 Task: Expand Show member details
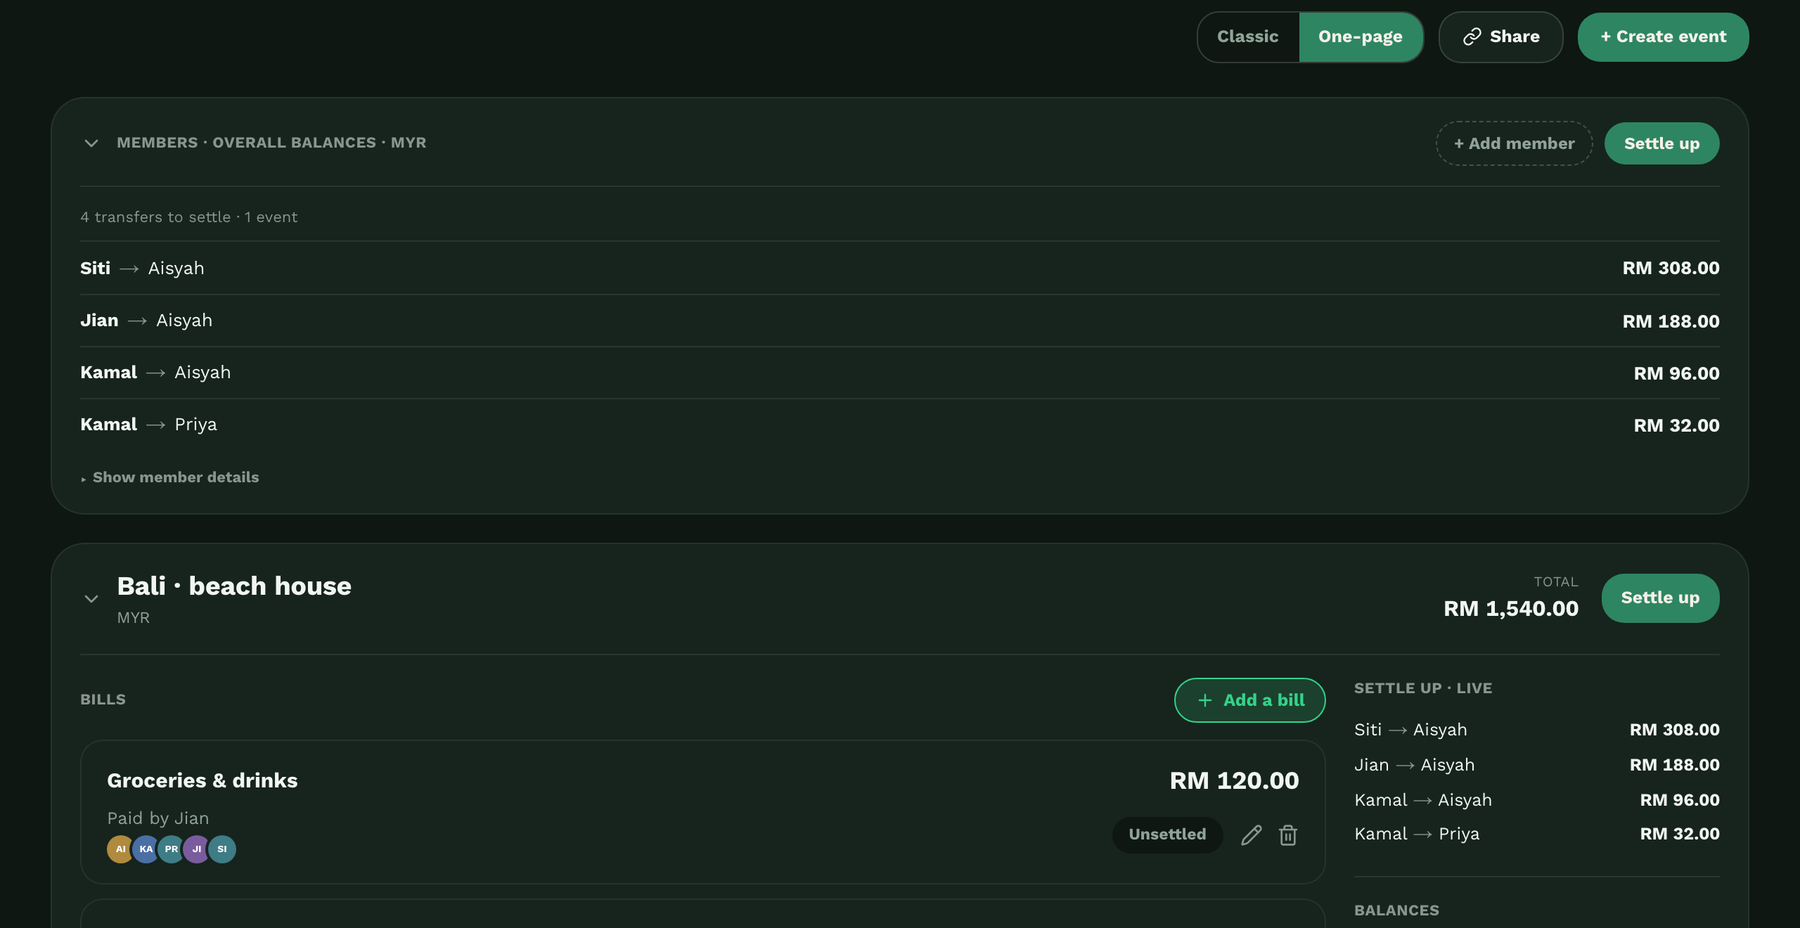(x=170, y=478)
